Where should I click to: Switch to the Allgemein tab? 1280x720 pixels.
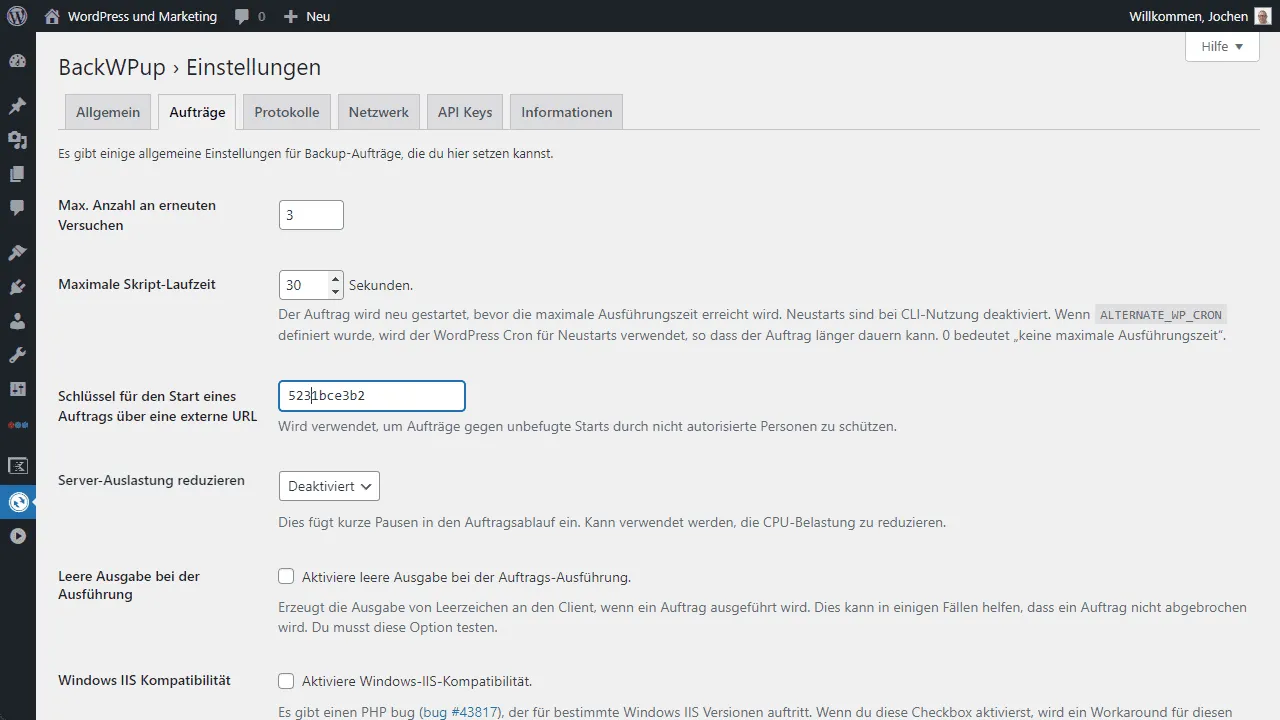tap(108, 112)
